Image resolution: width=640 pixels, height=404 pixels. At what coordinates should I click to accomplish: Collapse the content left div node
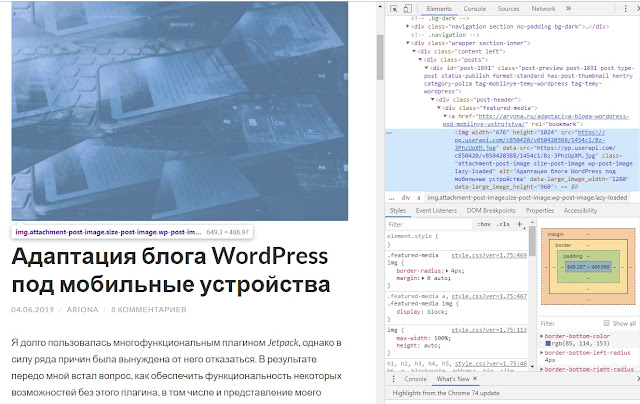point(413,51)
